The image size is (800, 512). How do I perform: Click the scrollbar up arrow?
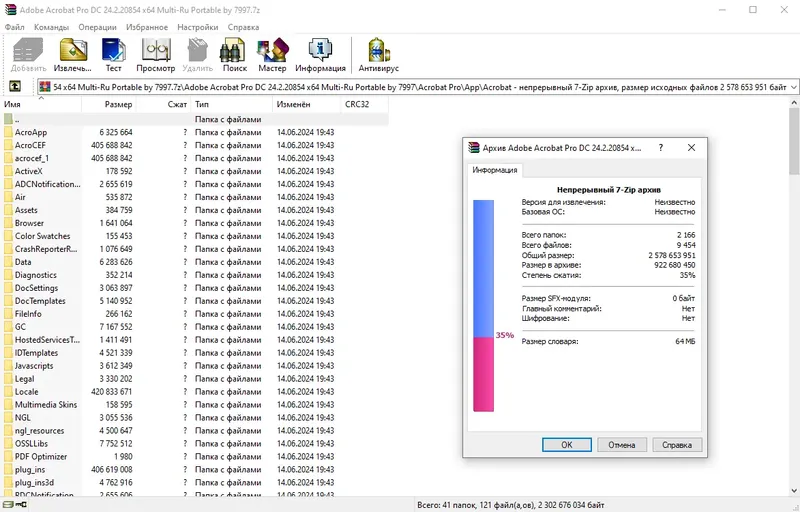point(794,102)
